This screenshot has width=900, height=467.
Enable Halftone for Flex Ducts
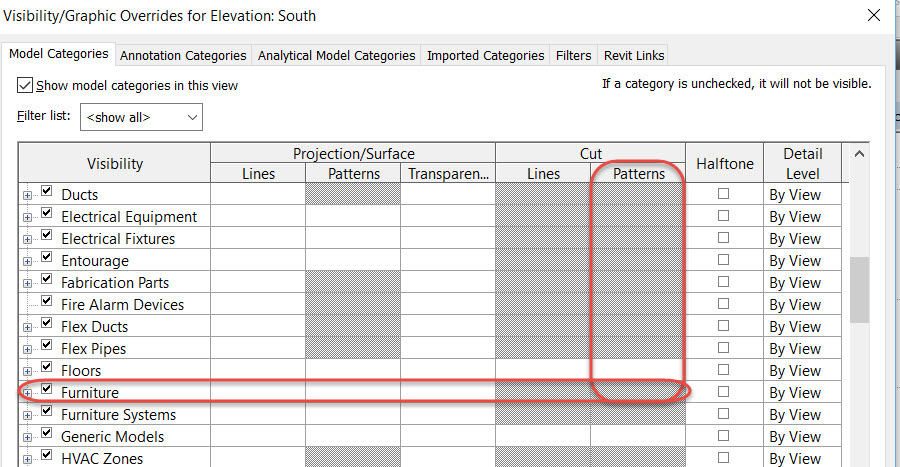(x=723, y=326)
